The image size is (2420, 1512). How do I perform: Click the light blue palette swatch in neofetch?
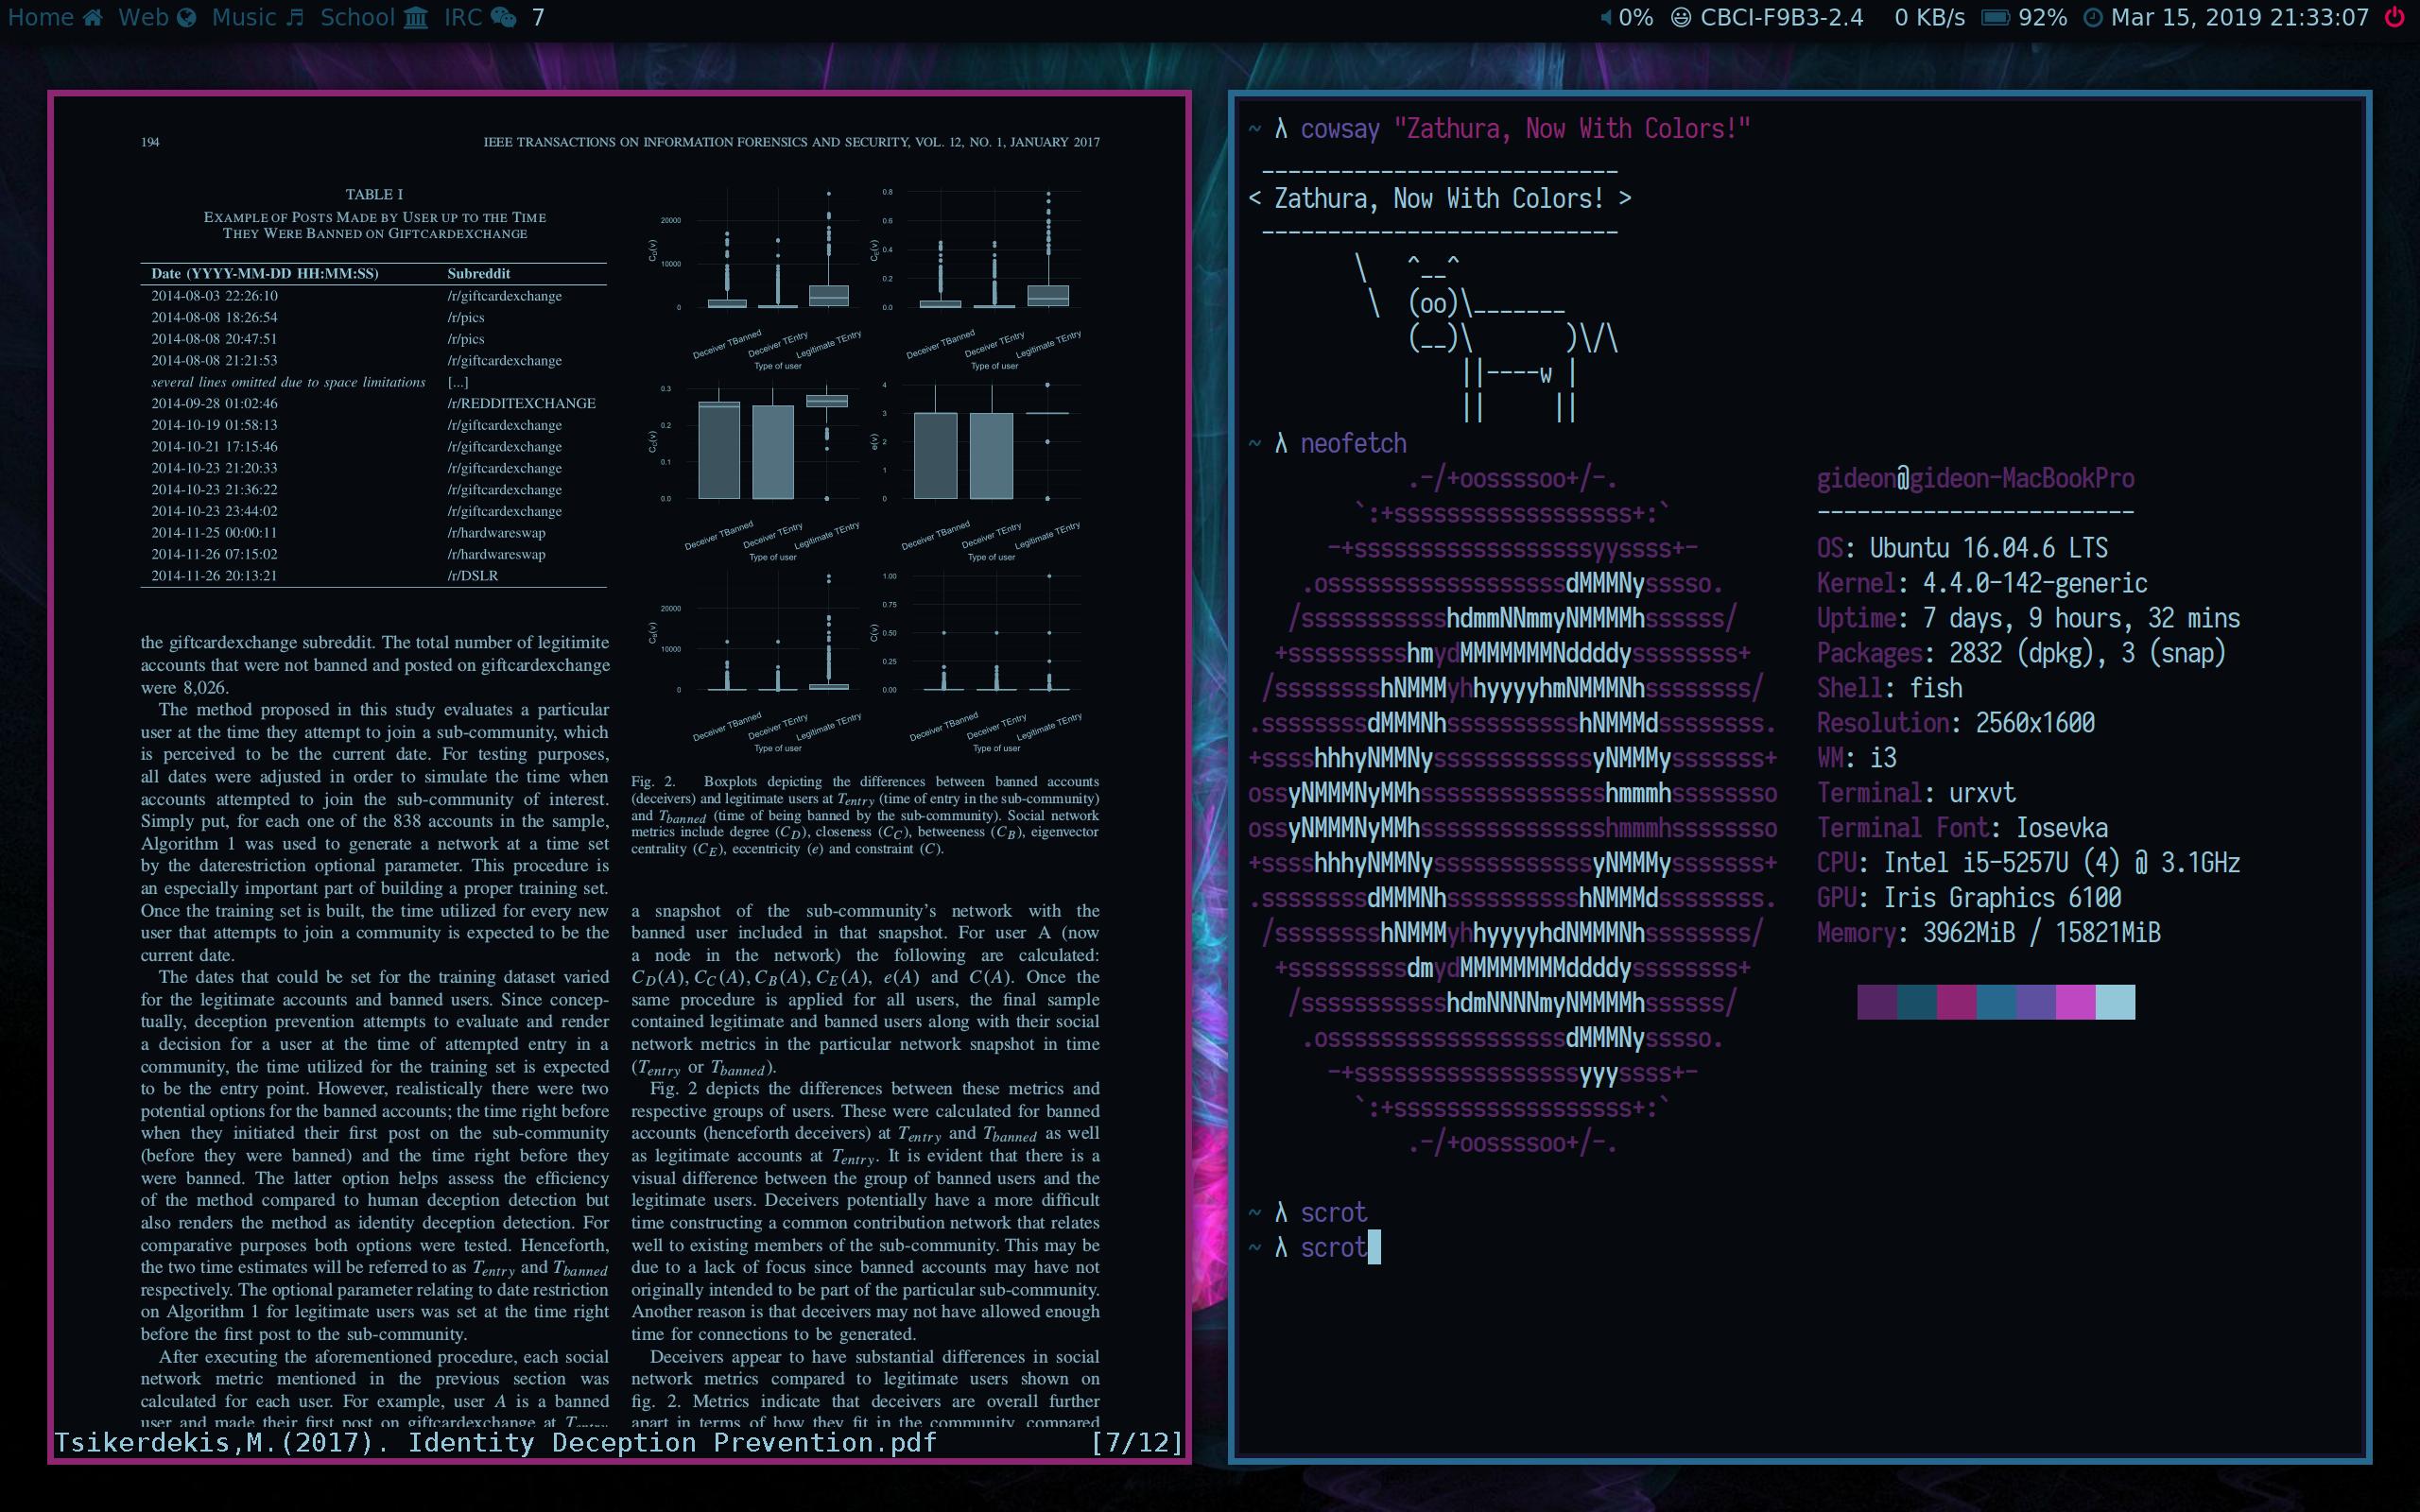tap(2114, 1002)
